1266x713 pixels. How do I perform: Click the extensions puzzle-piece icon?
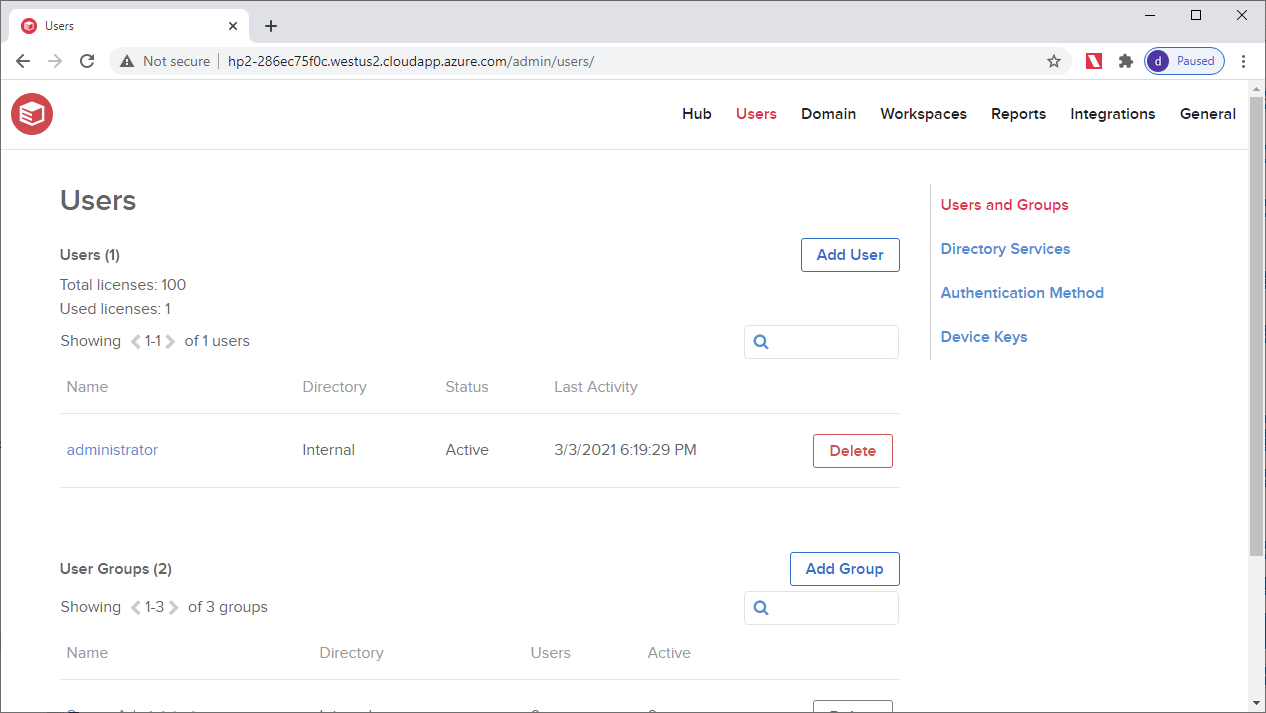click(x=1125, y=60)
